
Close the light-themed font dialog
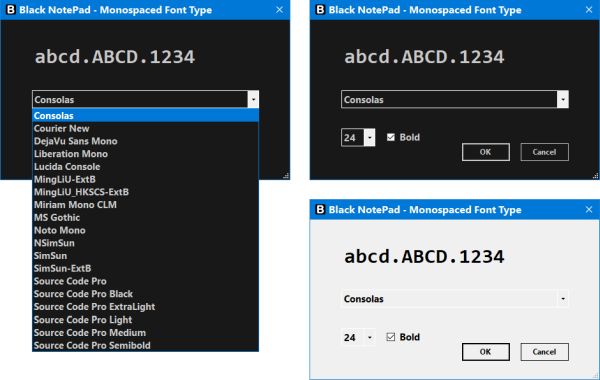(589, 209)
